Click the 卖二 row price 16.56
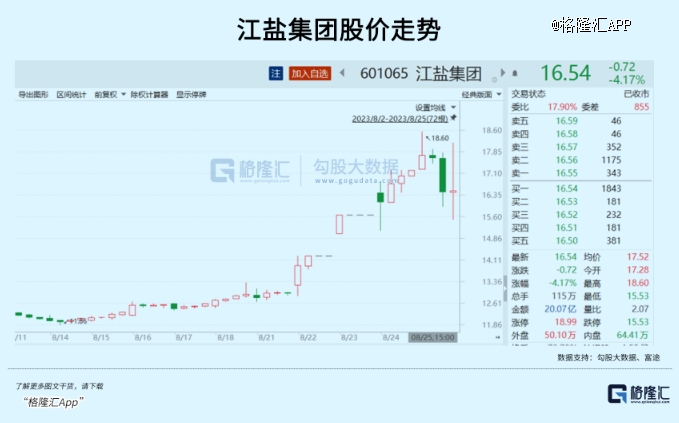Viewport: 679px width, 423px height. click(x=567, y=160)
